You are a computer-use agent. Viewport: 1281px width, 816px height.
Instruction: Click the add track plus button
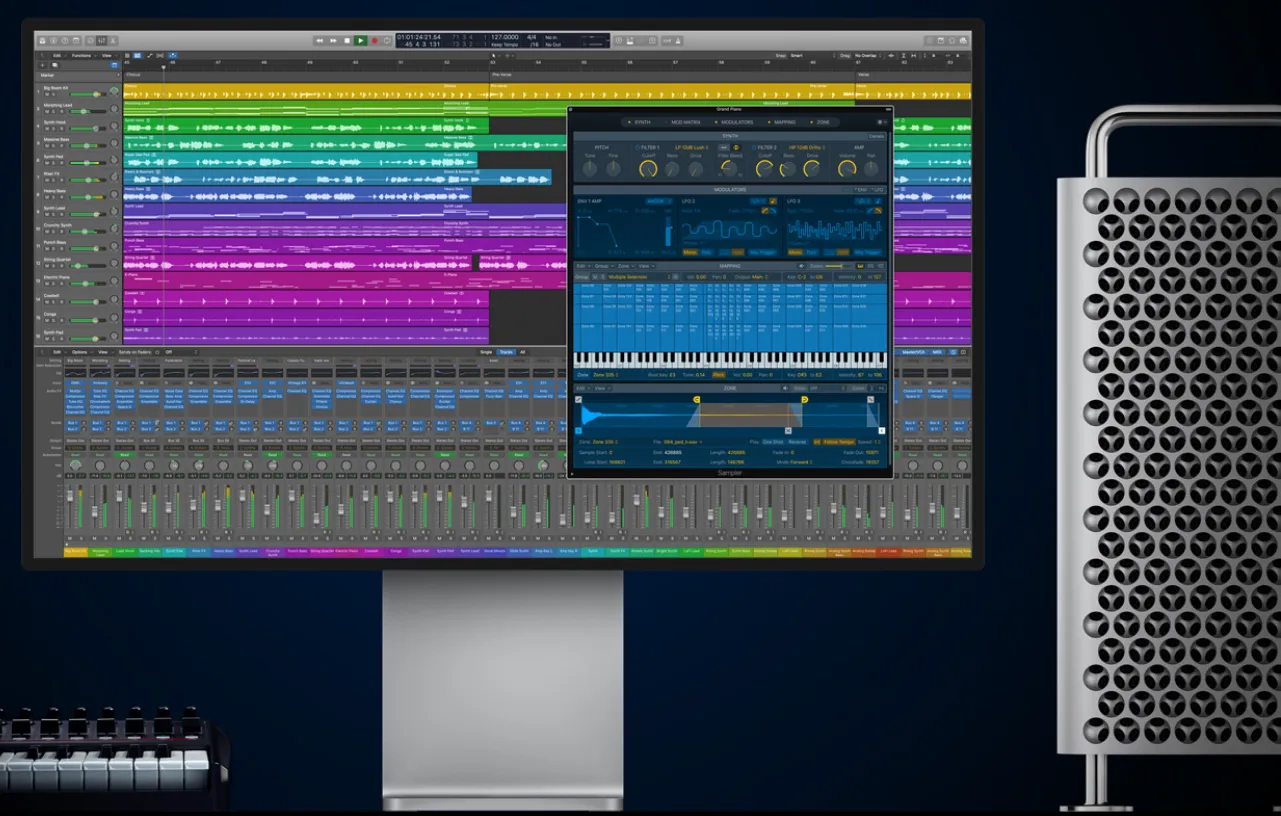tap(42, 66)
